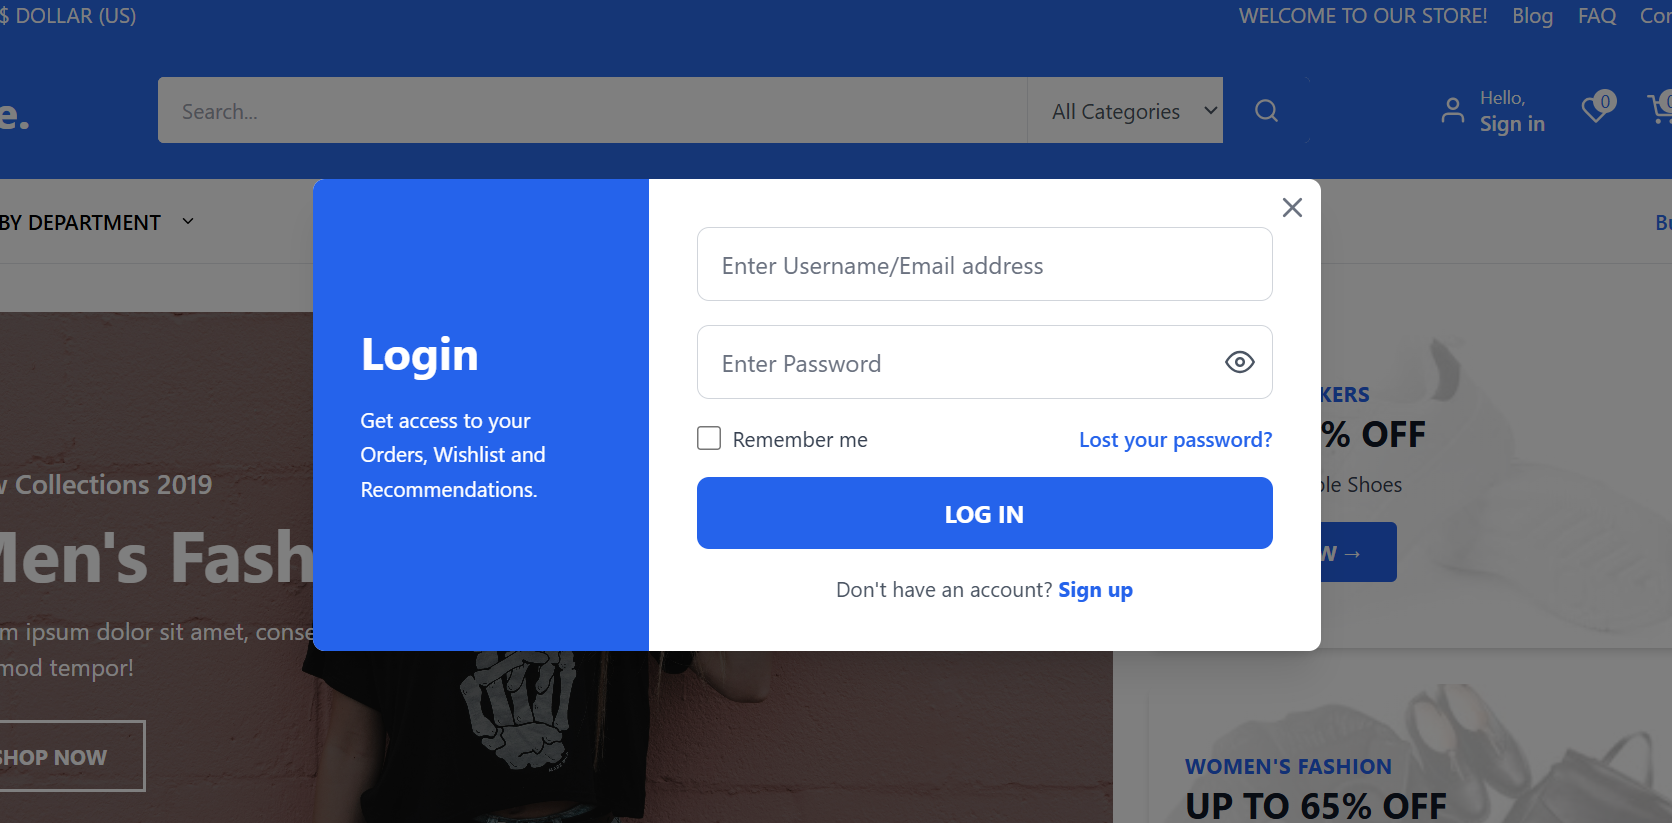Screen dimensions: 1672x823
Task: Click the Lost your password link
Action: (1175, 440)
